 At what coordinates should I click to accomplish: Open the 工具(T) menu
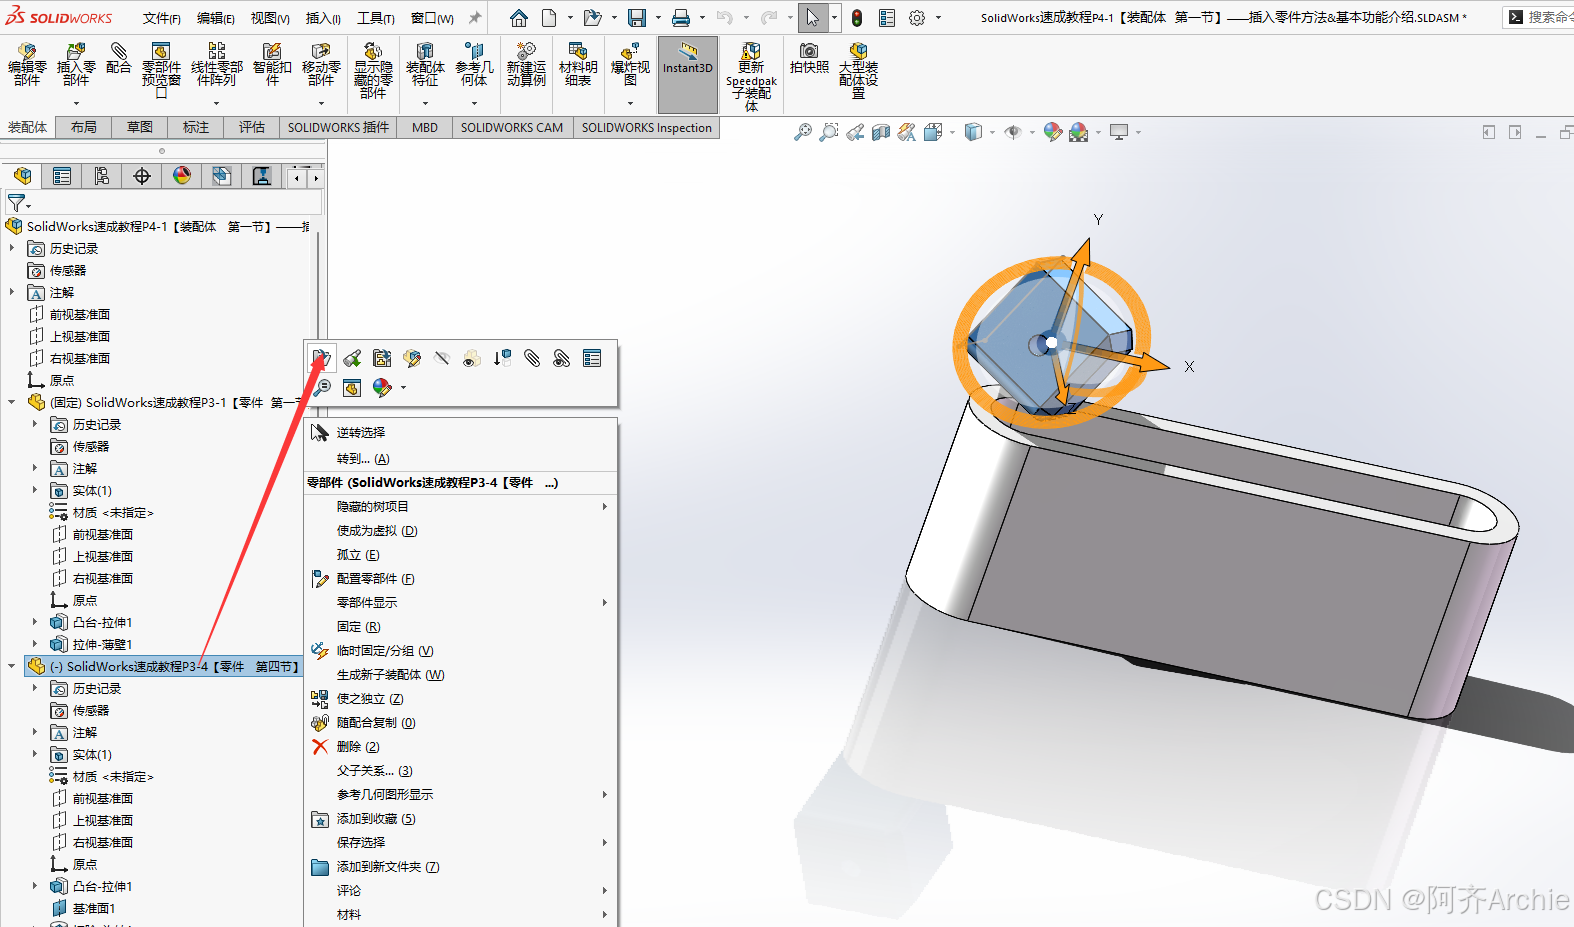pyautogui.click(x=376, y=18)
